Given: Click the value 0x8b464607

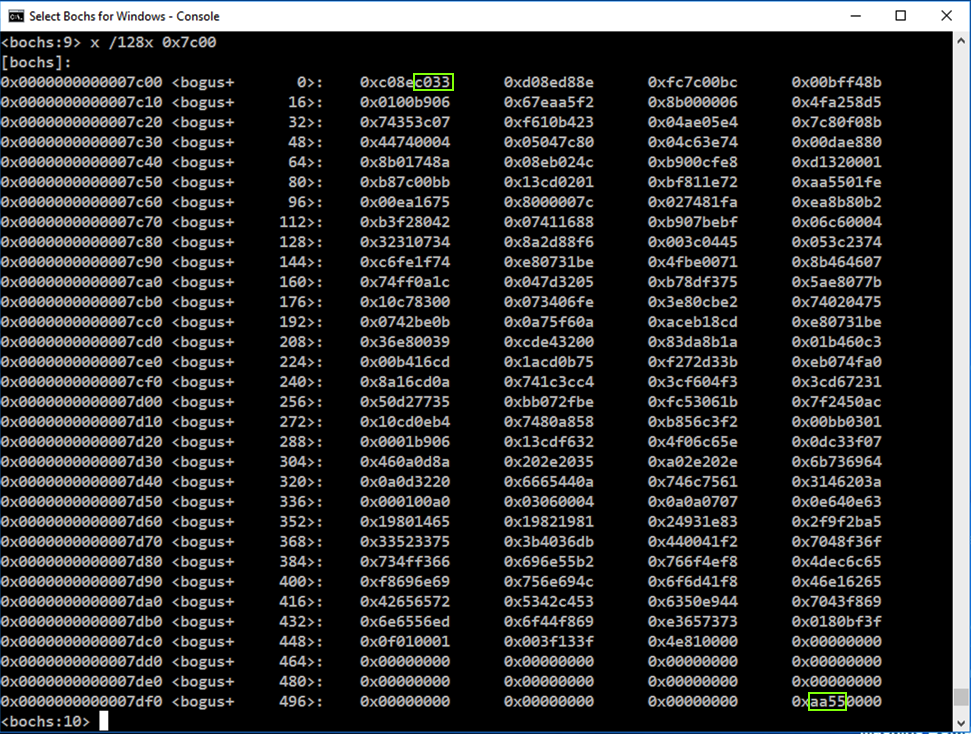Looking at the screenshot, I should coord(836,262).
